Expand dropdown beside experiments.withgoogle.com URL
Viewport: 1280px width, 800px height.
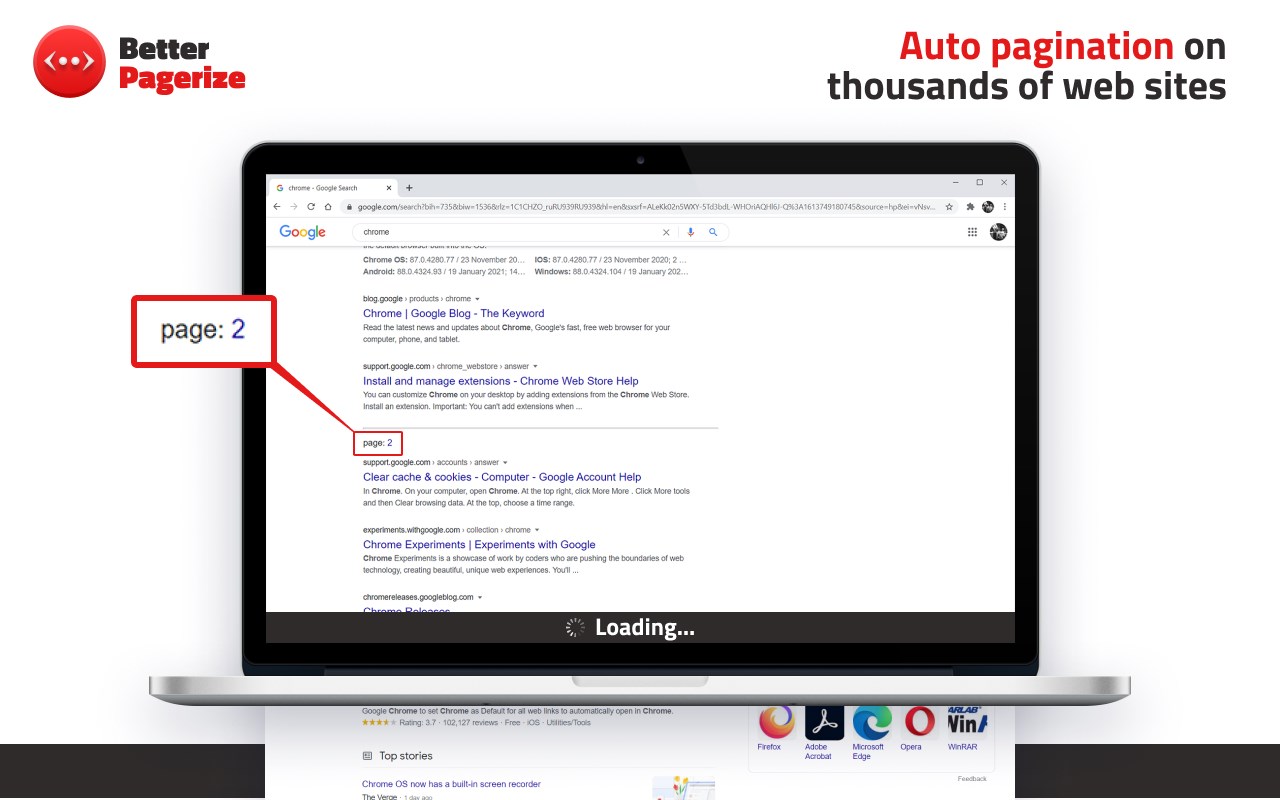[537, 530]
